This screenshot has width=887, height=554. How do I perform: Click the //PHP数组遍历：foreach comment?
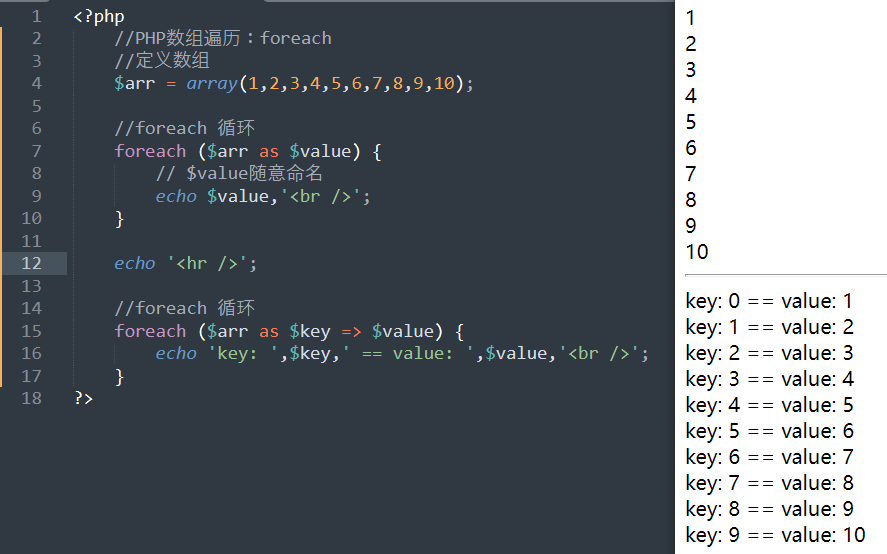click(x=223, y=38)
